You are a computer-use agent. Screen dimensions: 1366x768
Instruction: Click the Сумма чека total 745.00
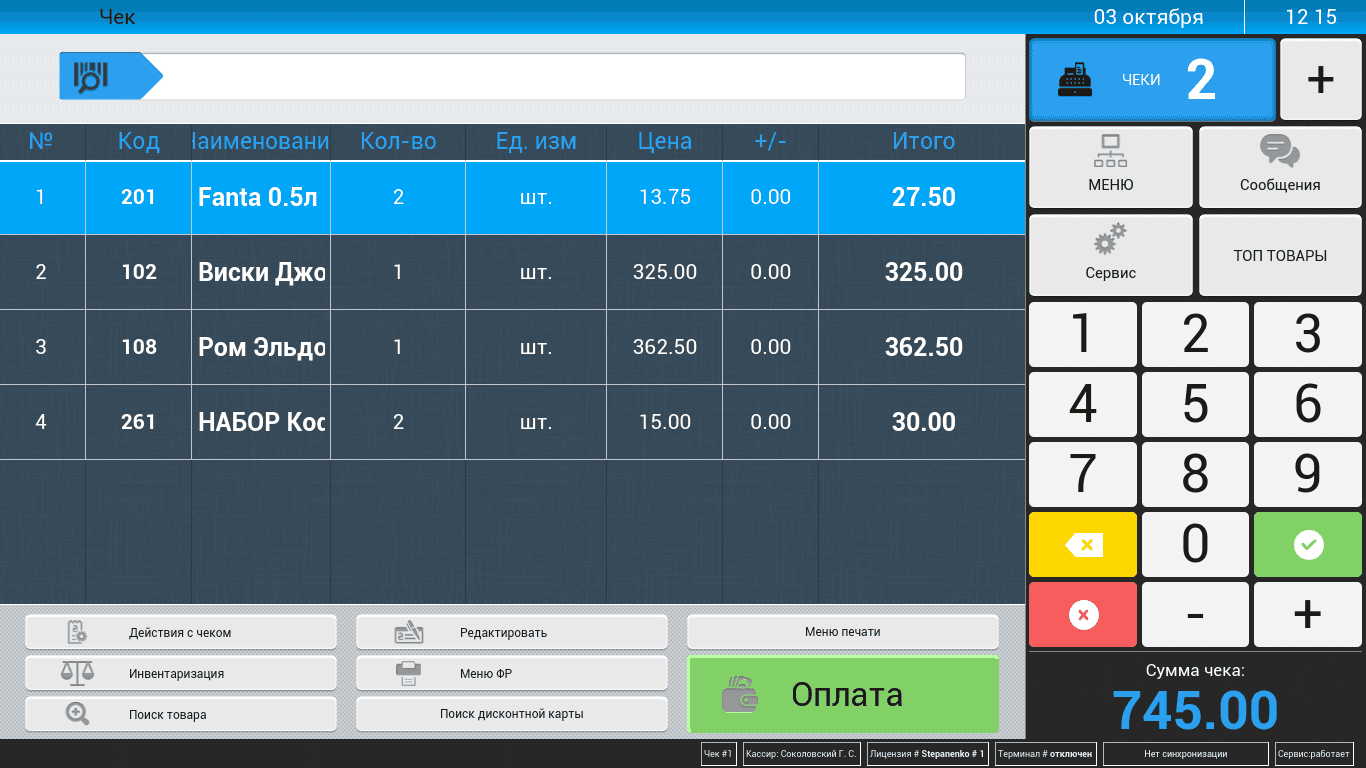tap(1195, 710)
